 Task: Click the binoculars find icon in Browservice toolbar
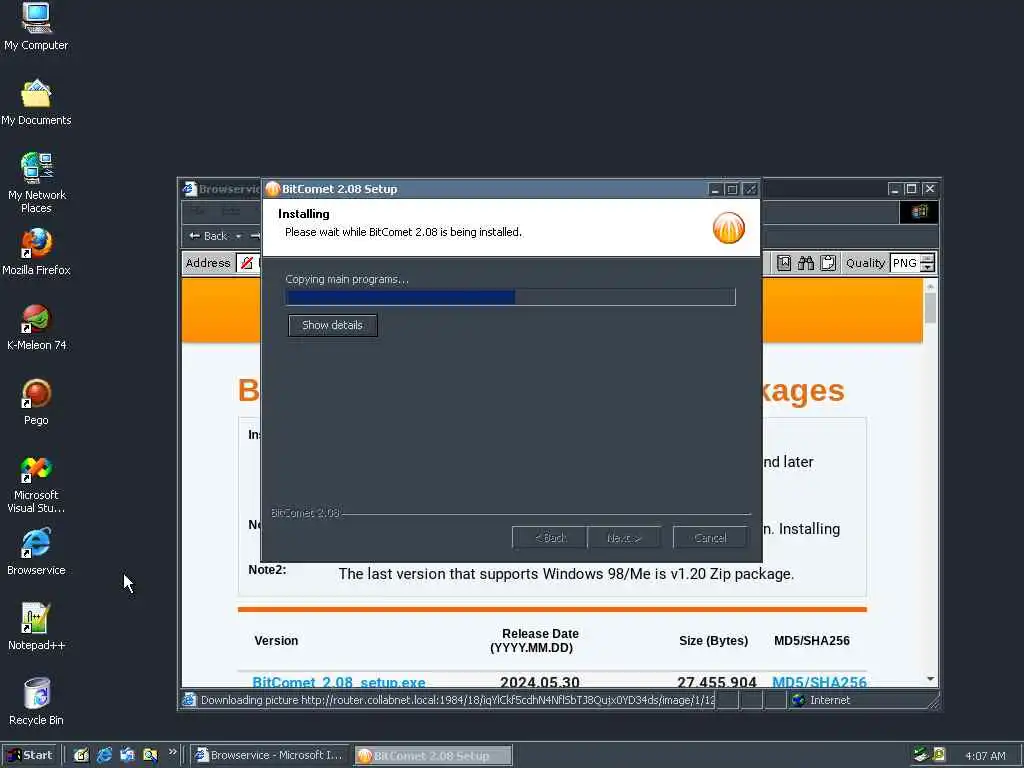[x=806, y=263]
